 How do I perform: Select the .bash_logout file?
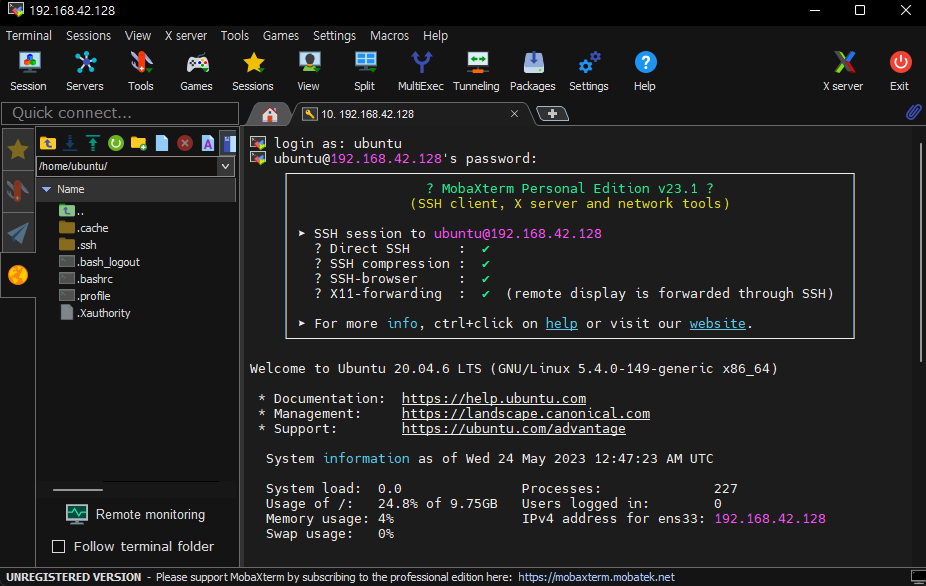(x=99, y=262)
